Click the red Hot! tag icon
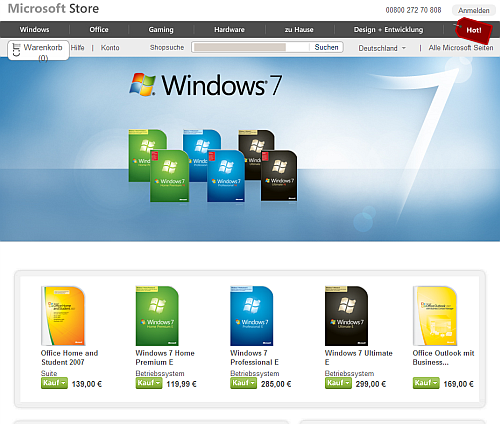The width and height of the screenshot is (500, 424). click(474, 30)
